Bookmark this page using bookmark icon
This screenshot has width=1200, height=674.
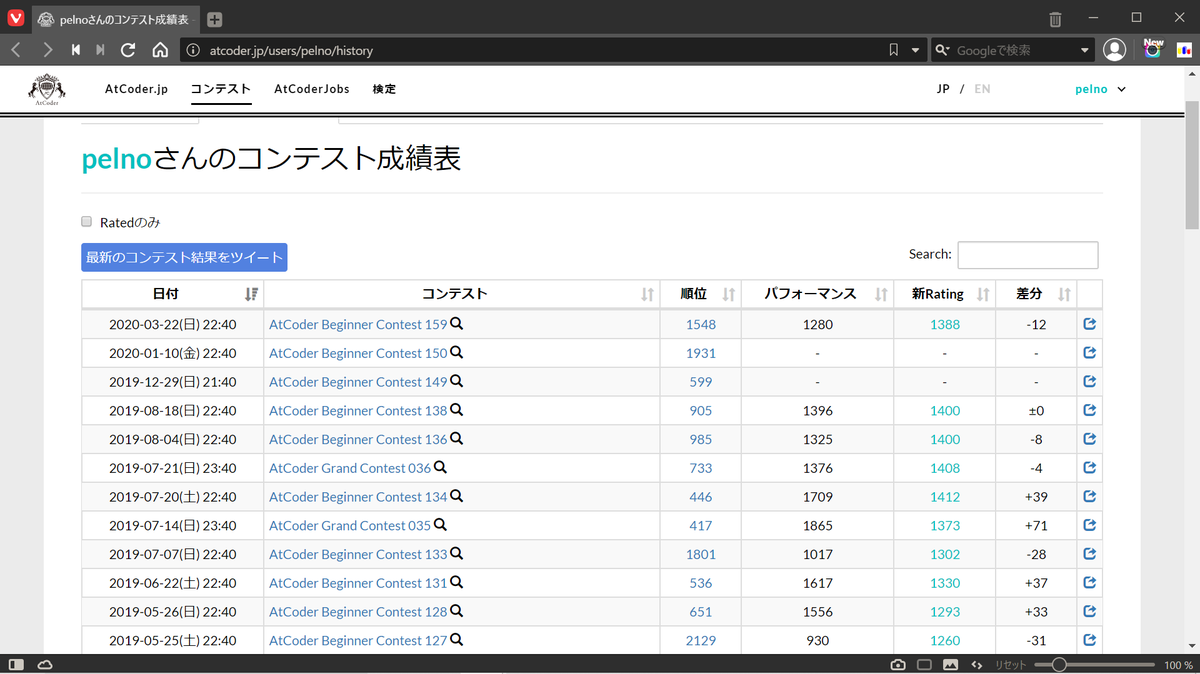coord(894,49)
